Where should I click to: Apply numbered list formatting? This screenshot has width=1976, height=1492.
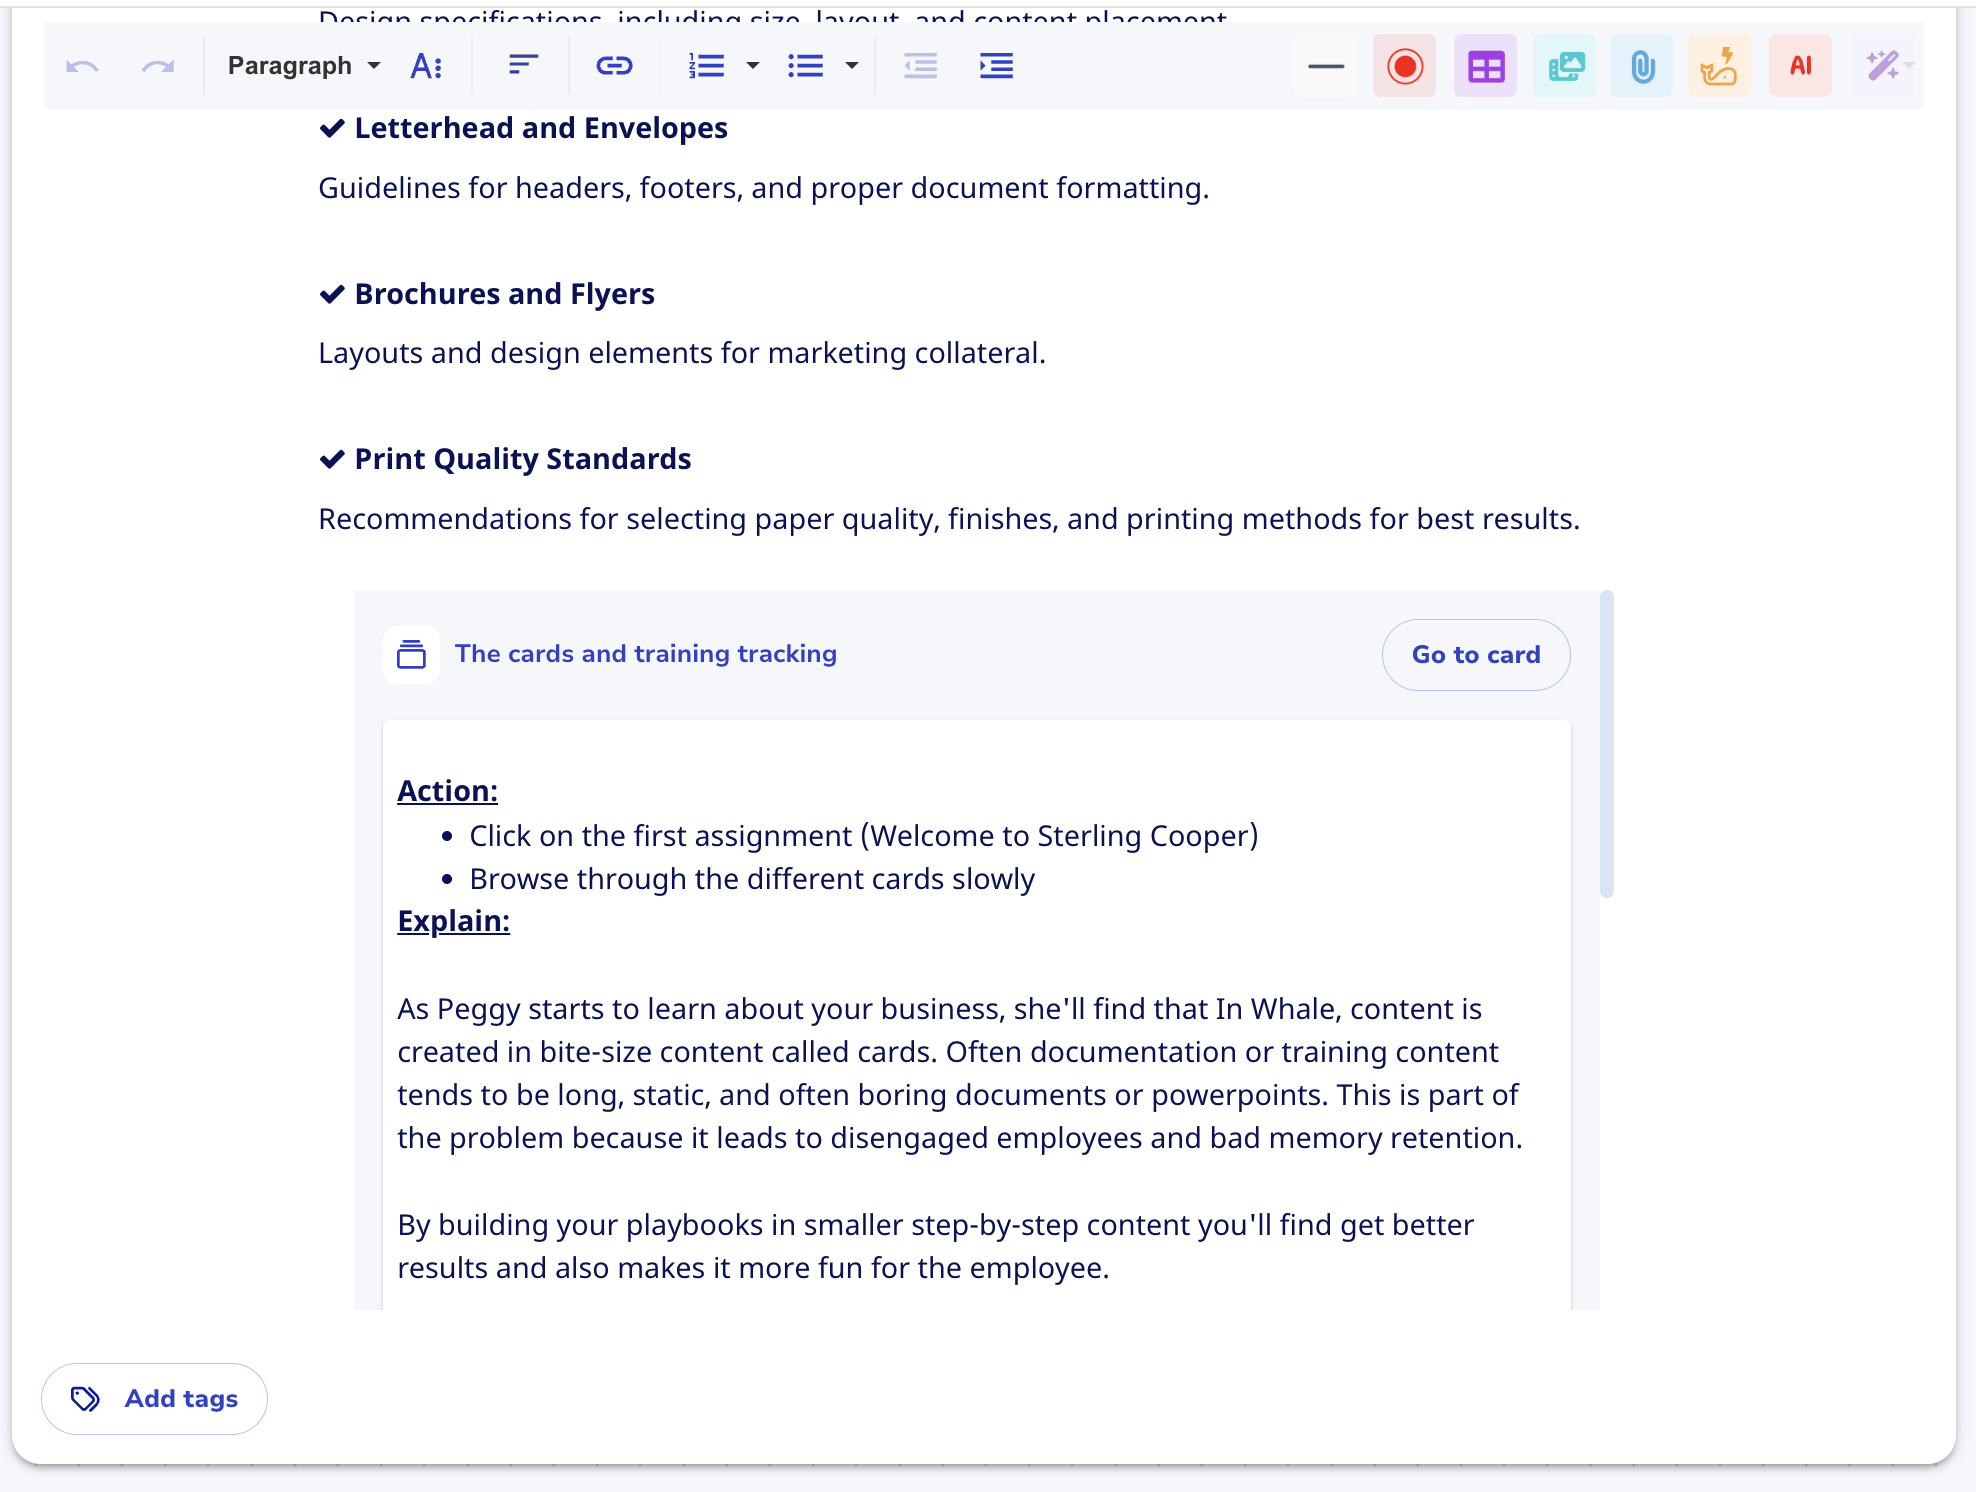click(x=706, y=66)
